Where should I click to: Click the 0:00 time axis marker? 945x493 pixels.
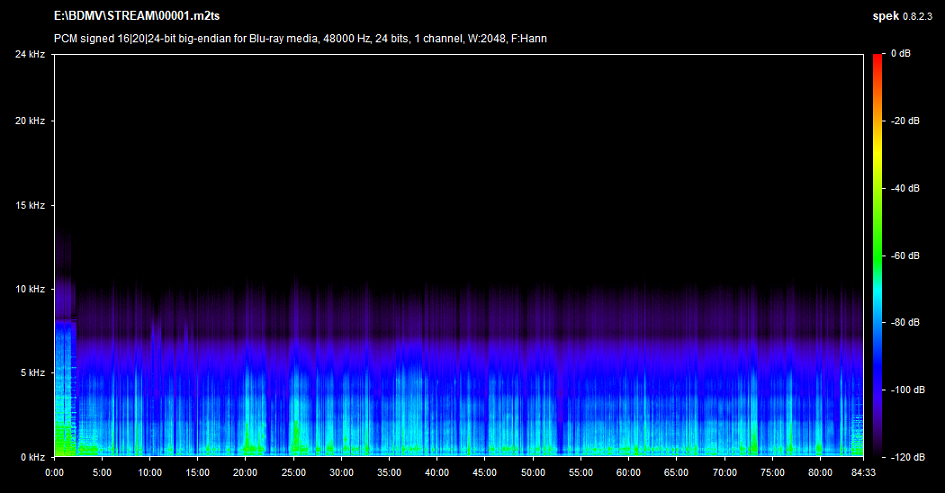click(55, 472)
